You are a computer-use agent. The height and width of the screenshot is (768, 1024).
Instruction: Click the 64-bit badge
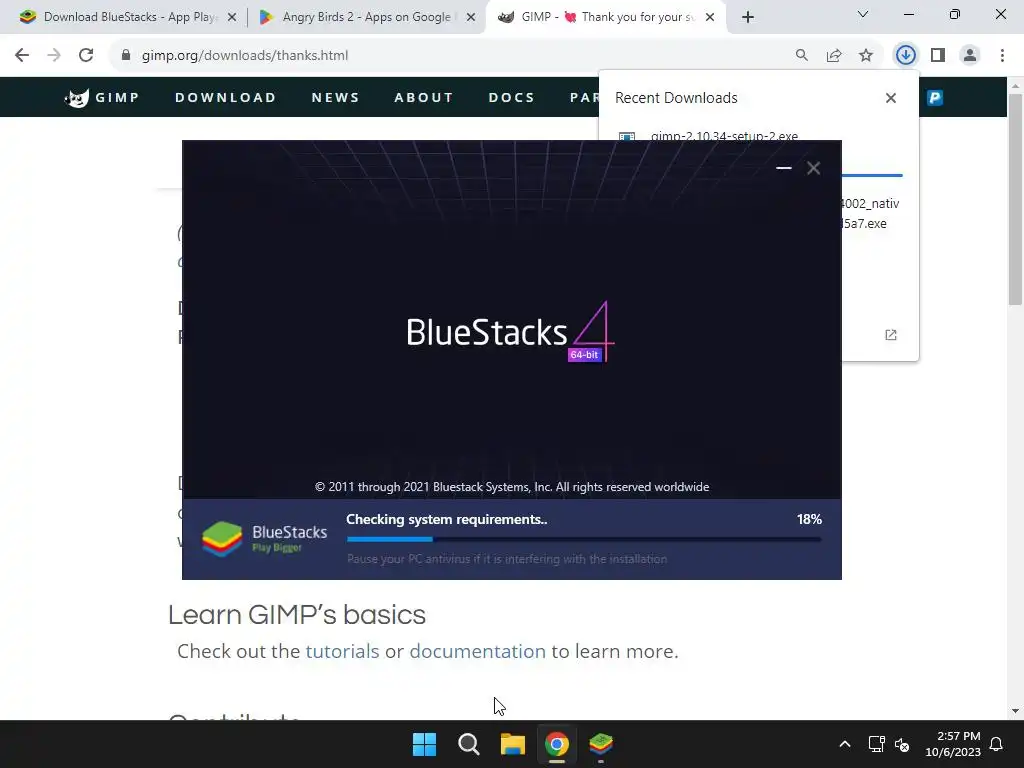coord(584,355)
